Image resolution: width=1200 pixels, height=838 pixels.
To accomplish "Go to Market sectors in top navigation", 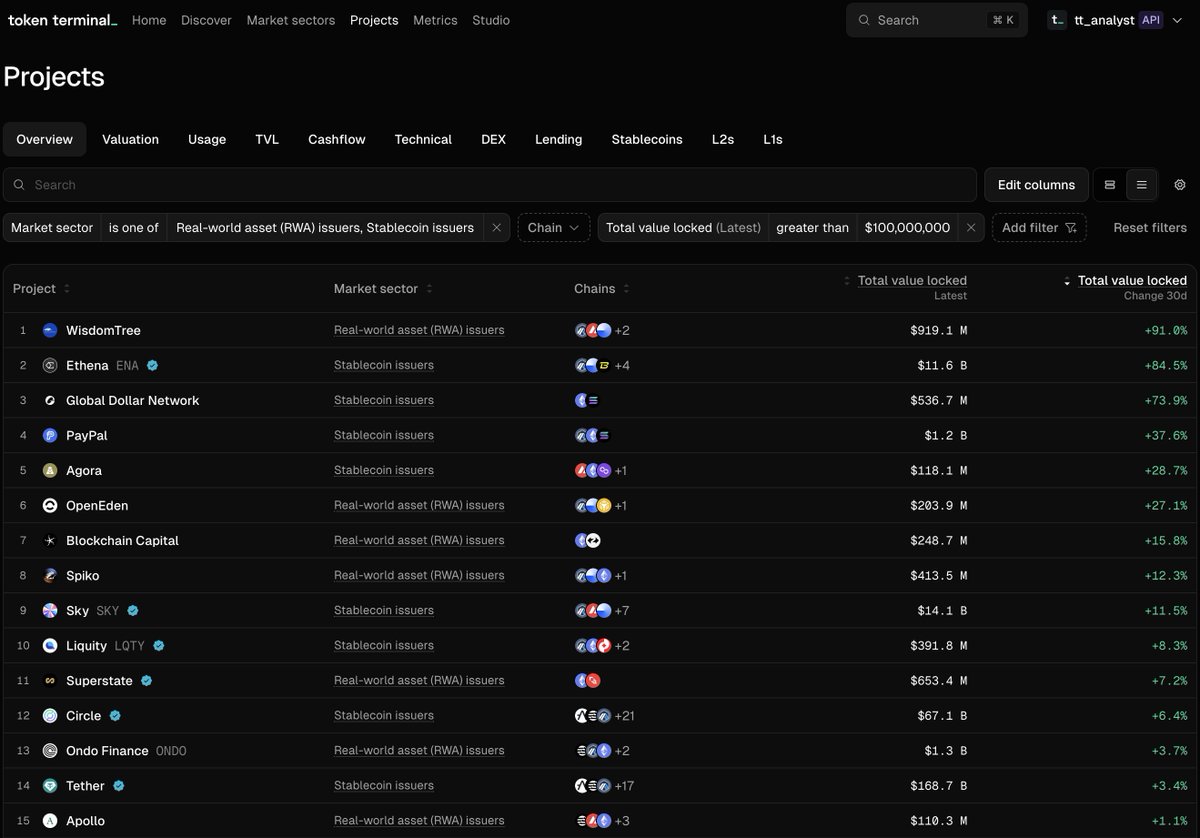I will tap(291, 20).
